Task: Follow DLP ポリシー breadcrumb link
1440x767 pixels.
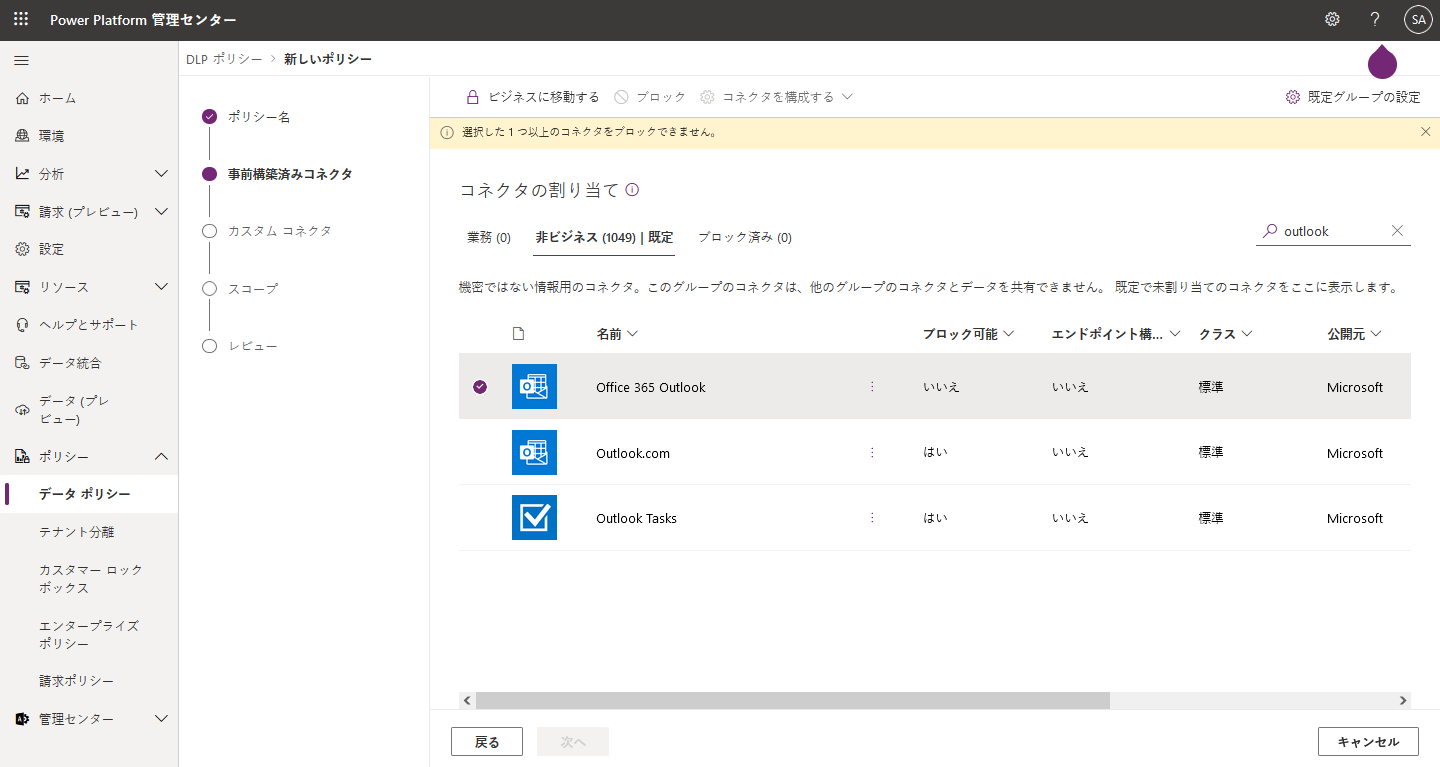Action: tap(224, 59)
